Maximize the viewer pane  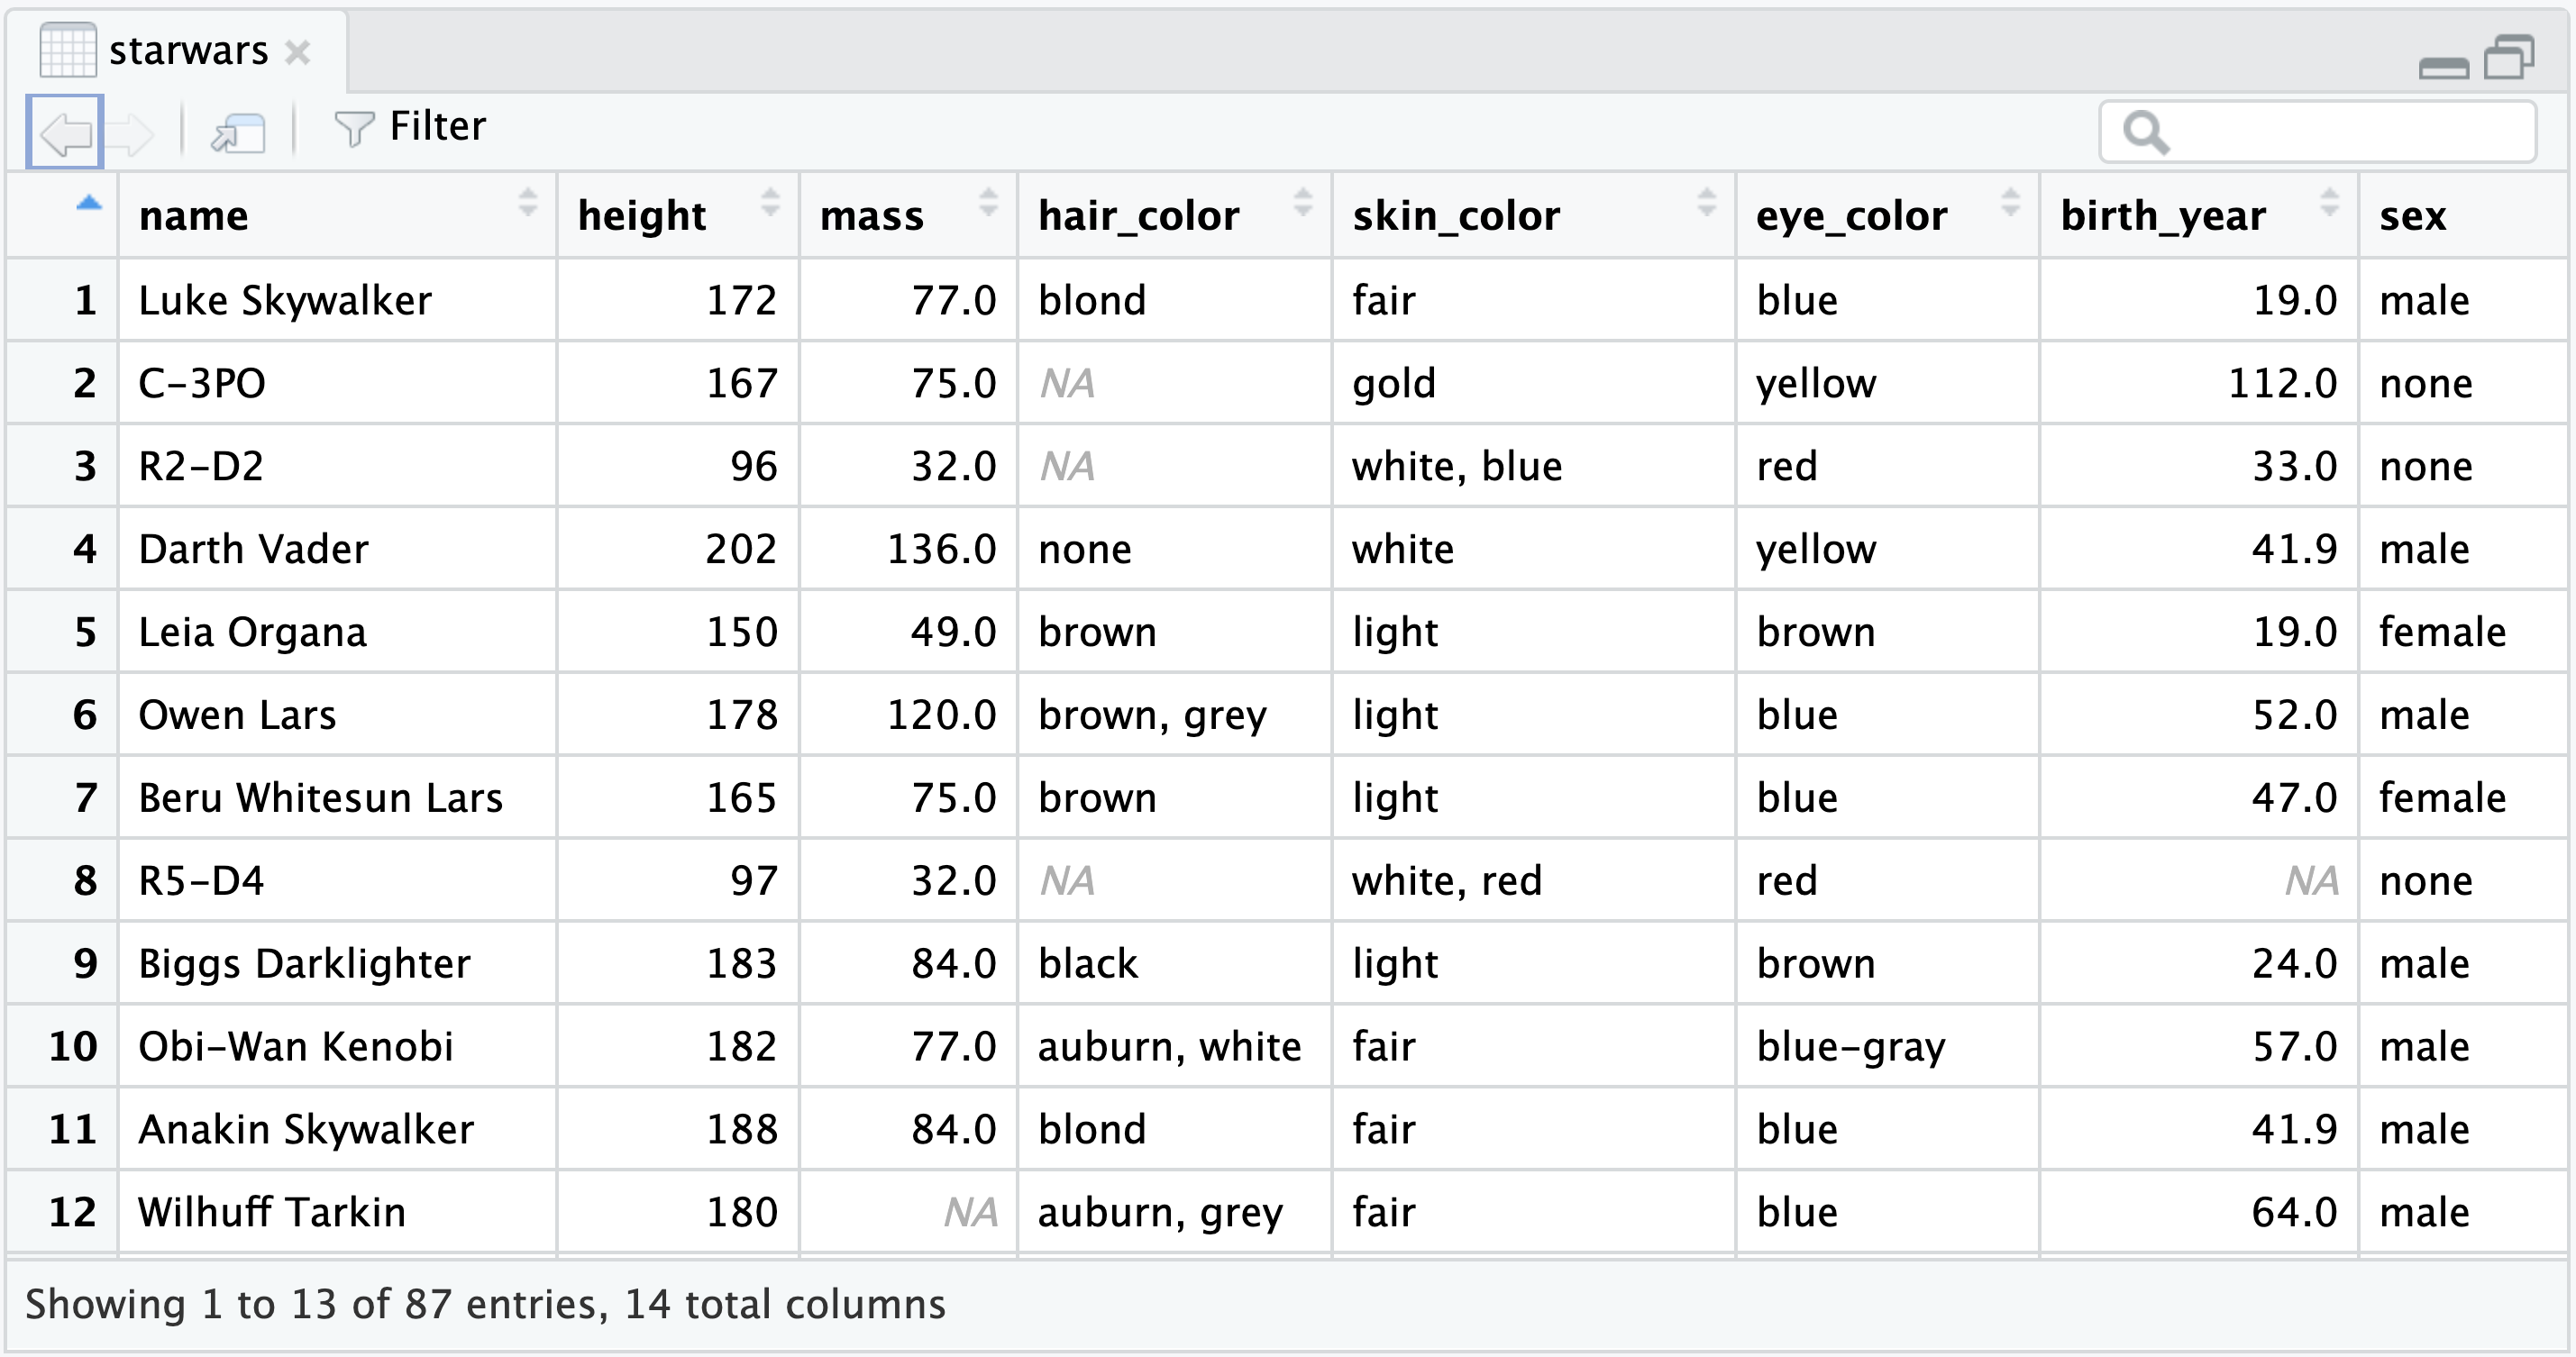[2509, 57]
